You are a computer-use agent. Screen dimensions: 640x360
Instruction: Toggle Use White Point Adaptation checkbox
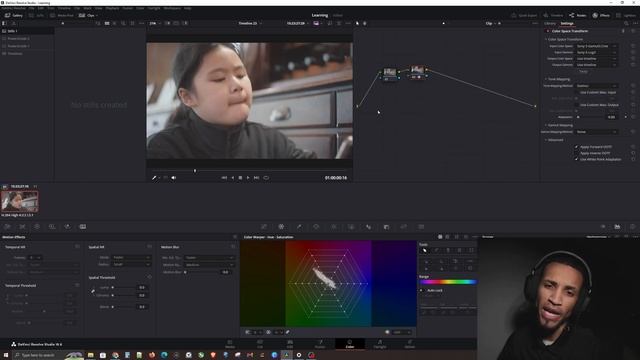point(577,159)
